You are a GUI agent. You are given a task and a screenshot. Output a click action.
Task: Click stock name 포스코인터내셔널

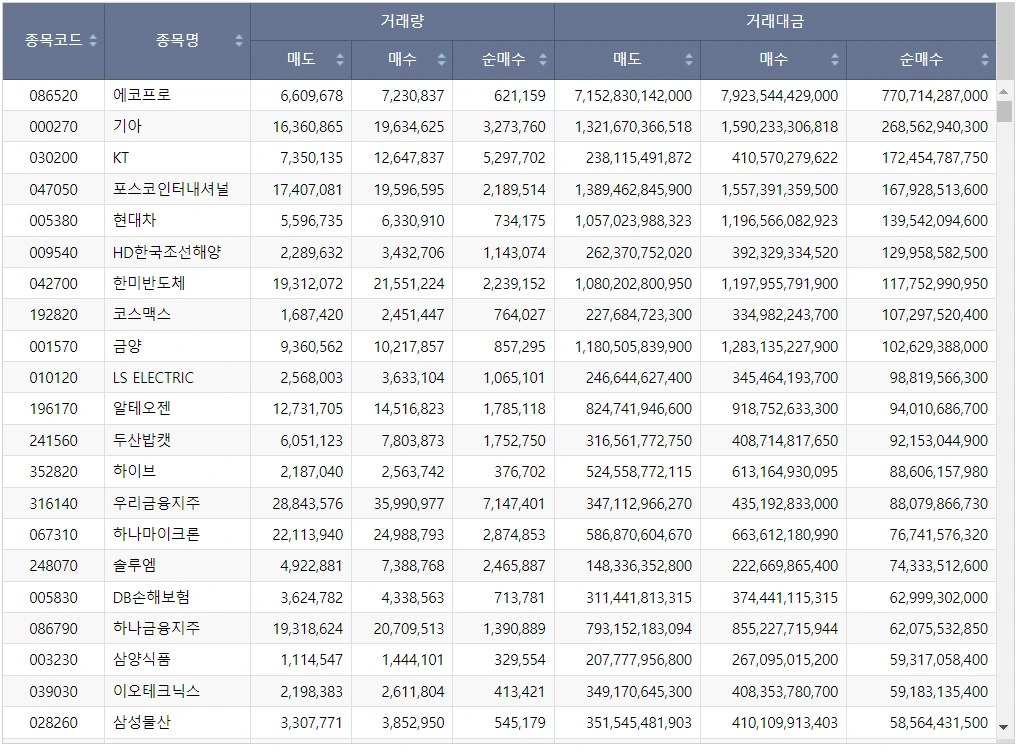(171, 189)
